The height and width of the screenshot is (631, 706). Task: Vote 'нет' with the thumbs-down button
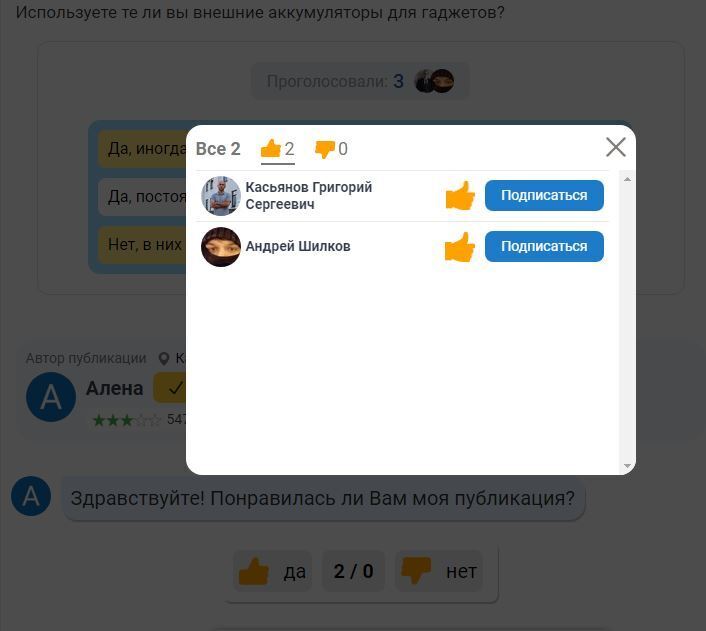[439, 571]
